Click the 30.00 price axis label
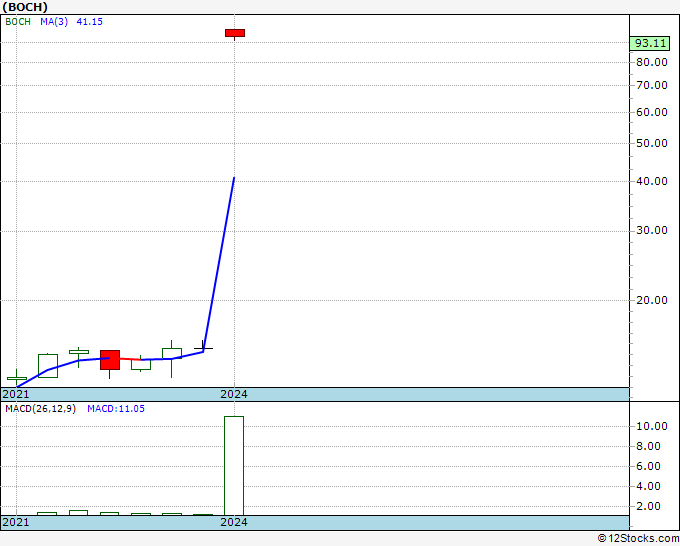Viewport: 680px width, 546px height. click(x=652, y=230)
